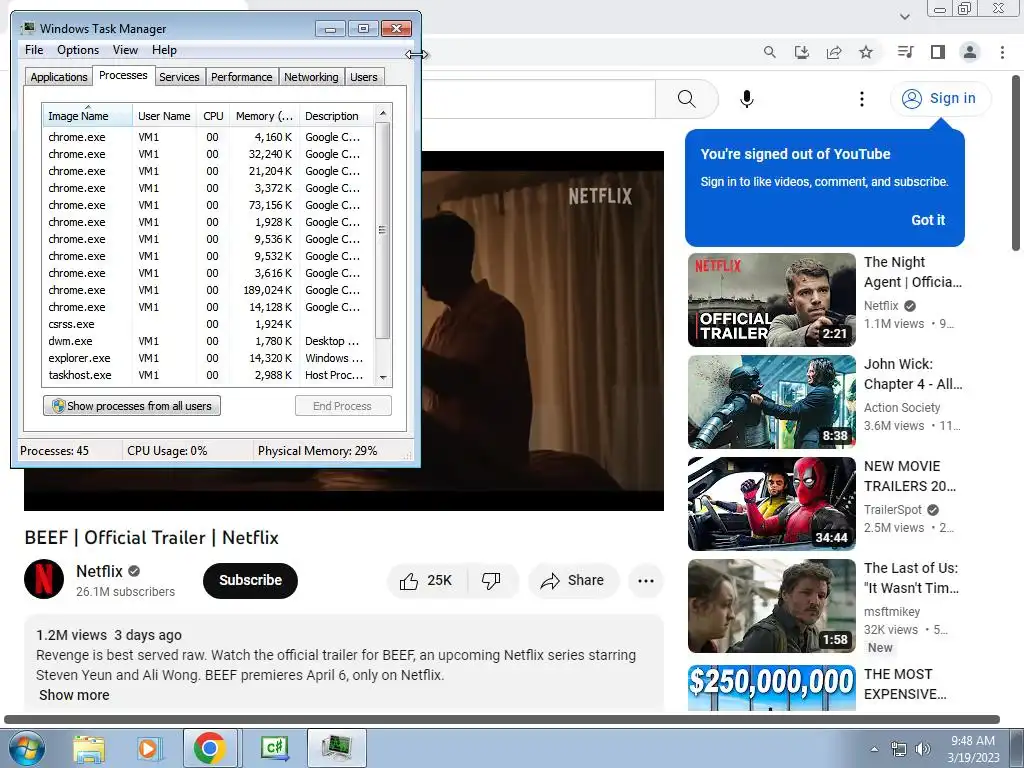Image resolution: width=1024 pixels, height=768 pixels.
Task: Open Task Manager File menu
Action: coord(34,50)
